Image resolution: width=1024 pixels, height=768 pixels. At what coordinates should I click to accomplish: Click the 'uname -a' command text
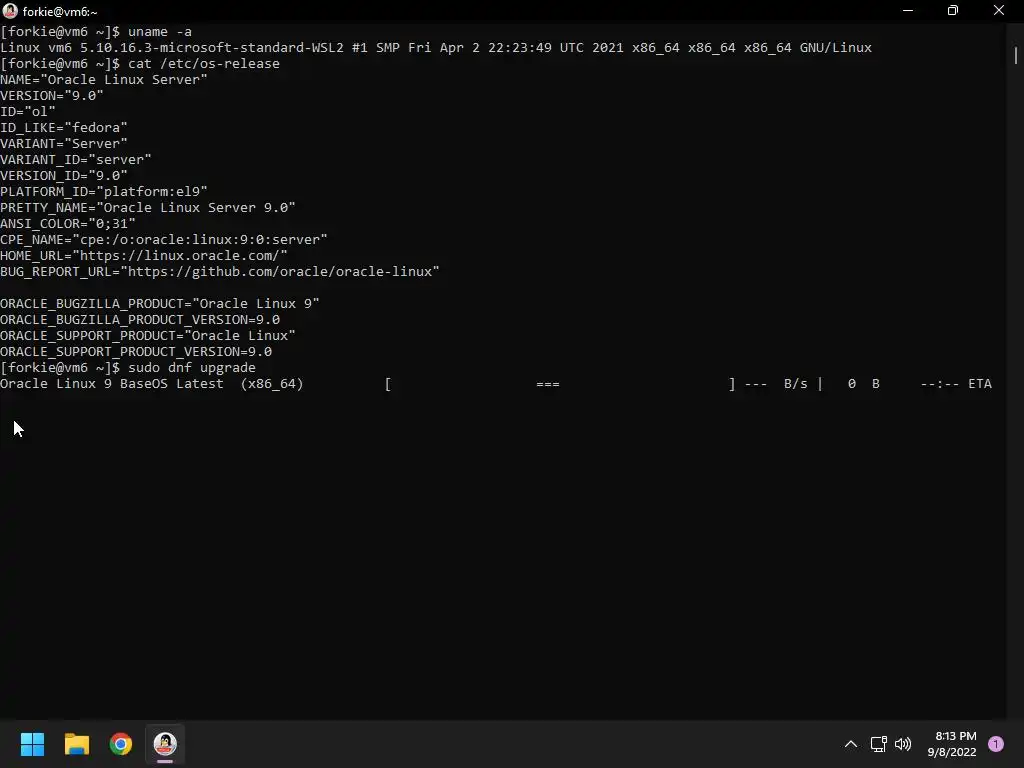click(160, 32)
